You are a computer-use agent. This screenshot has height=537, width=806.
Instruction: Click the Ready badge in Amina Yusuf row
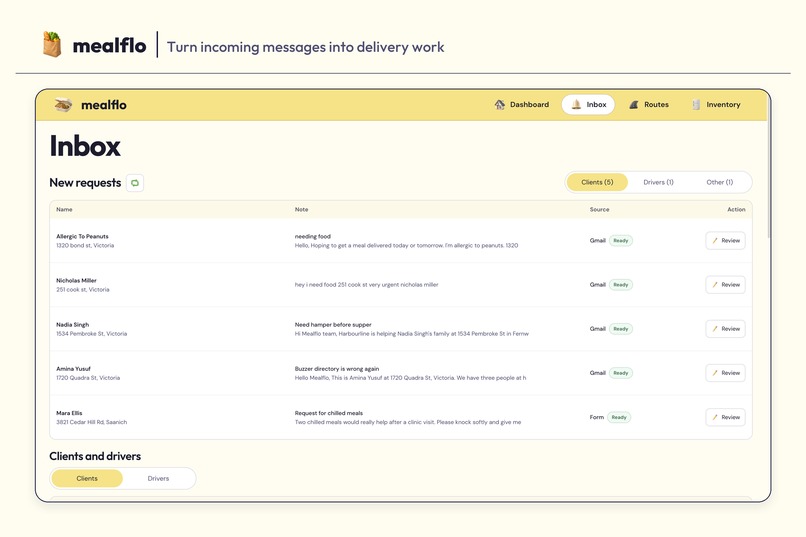(621, 373)
